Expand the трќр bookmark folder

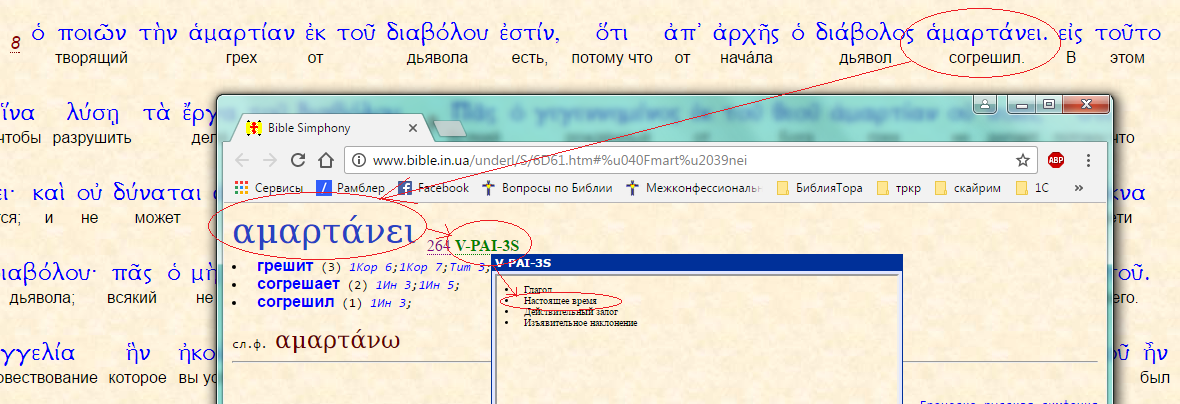pos(899,188)
